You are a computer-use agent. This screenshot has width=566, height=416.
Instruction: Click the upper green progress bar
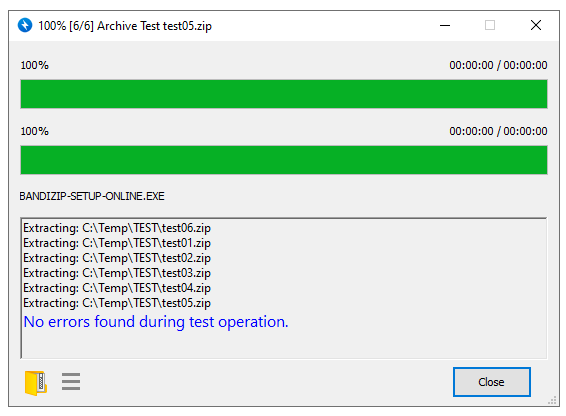point(284,94)
